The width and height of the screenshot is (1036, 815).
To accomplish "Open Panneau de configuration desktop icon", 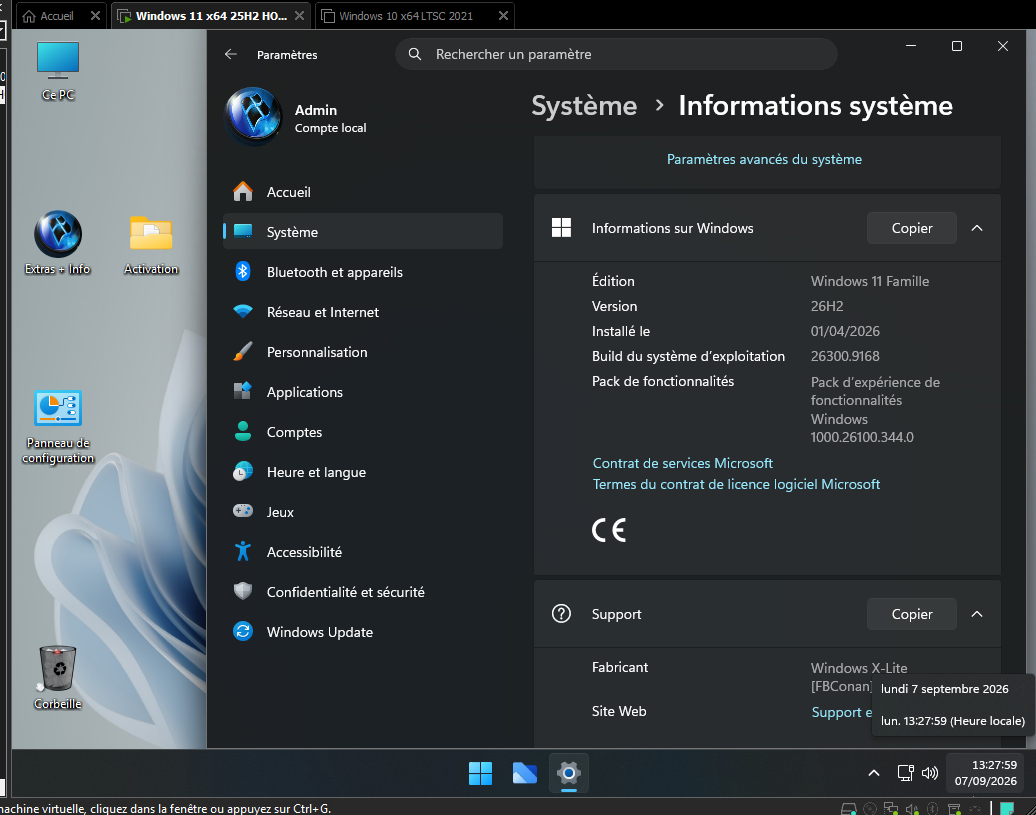I will pos(58,426).
